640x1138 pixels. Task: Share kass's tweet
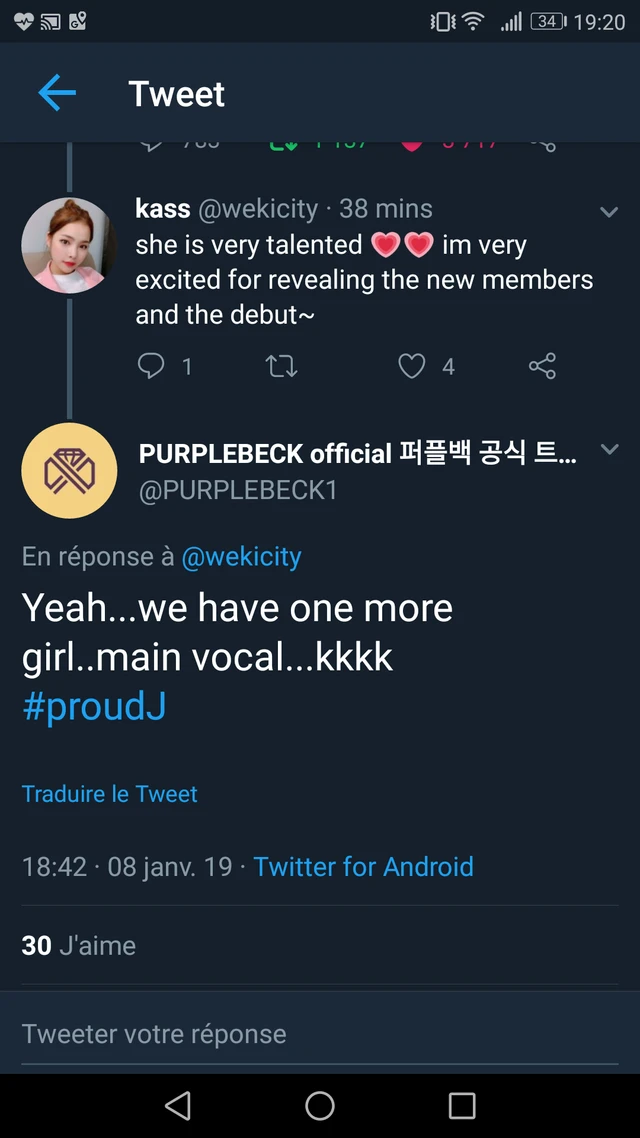coord(542,366)
